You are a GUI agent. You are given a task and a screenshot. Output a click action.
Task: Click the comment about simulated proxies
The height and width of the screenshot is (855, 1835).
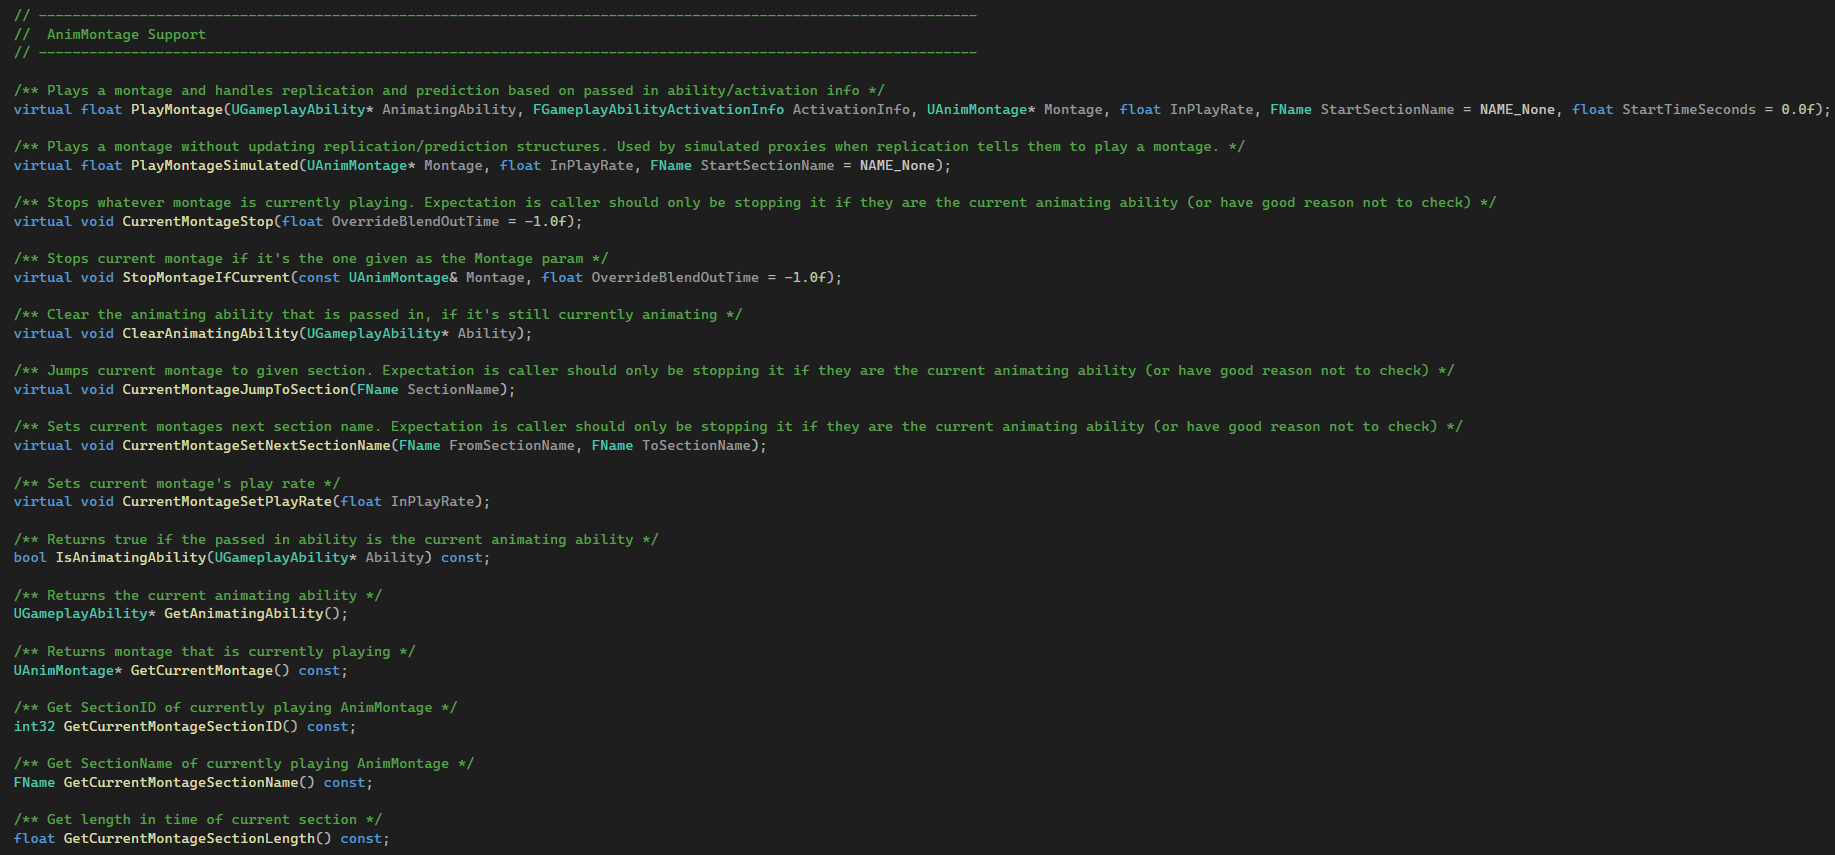coord(629,146)
